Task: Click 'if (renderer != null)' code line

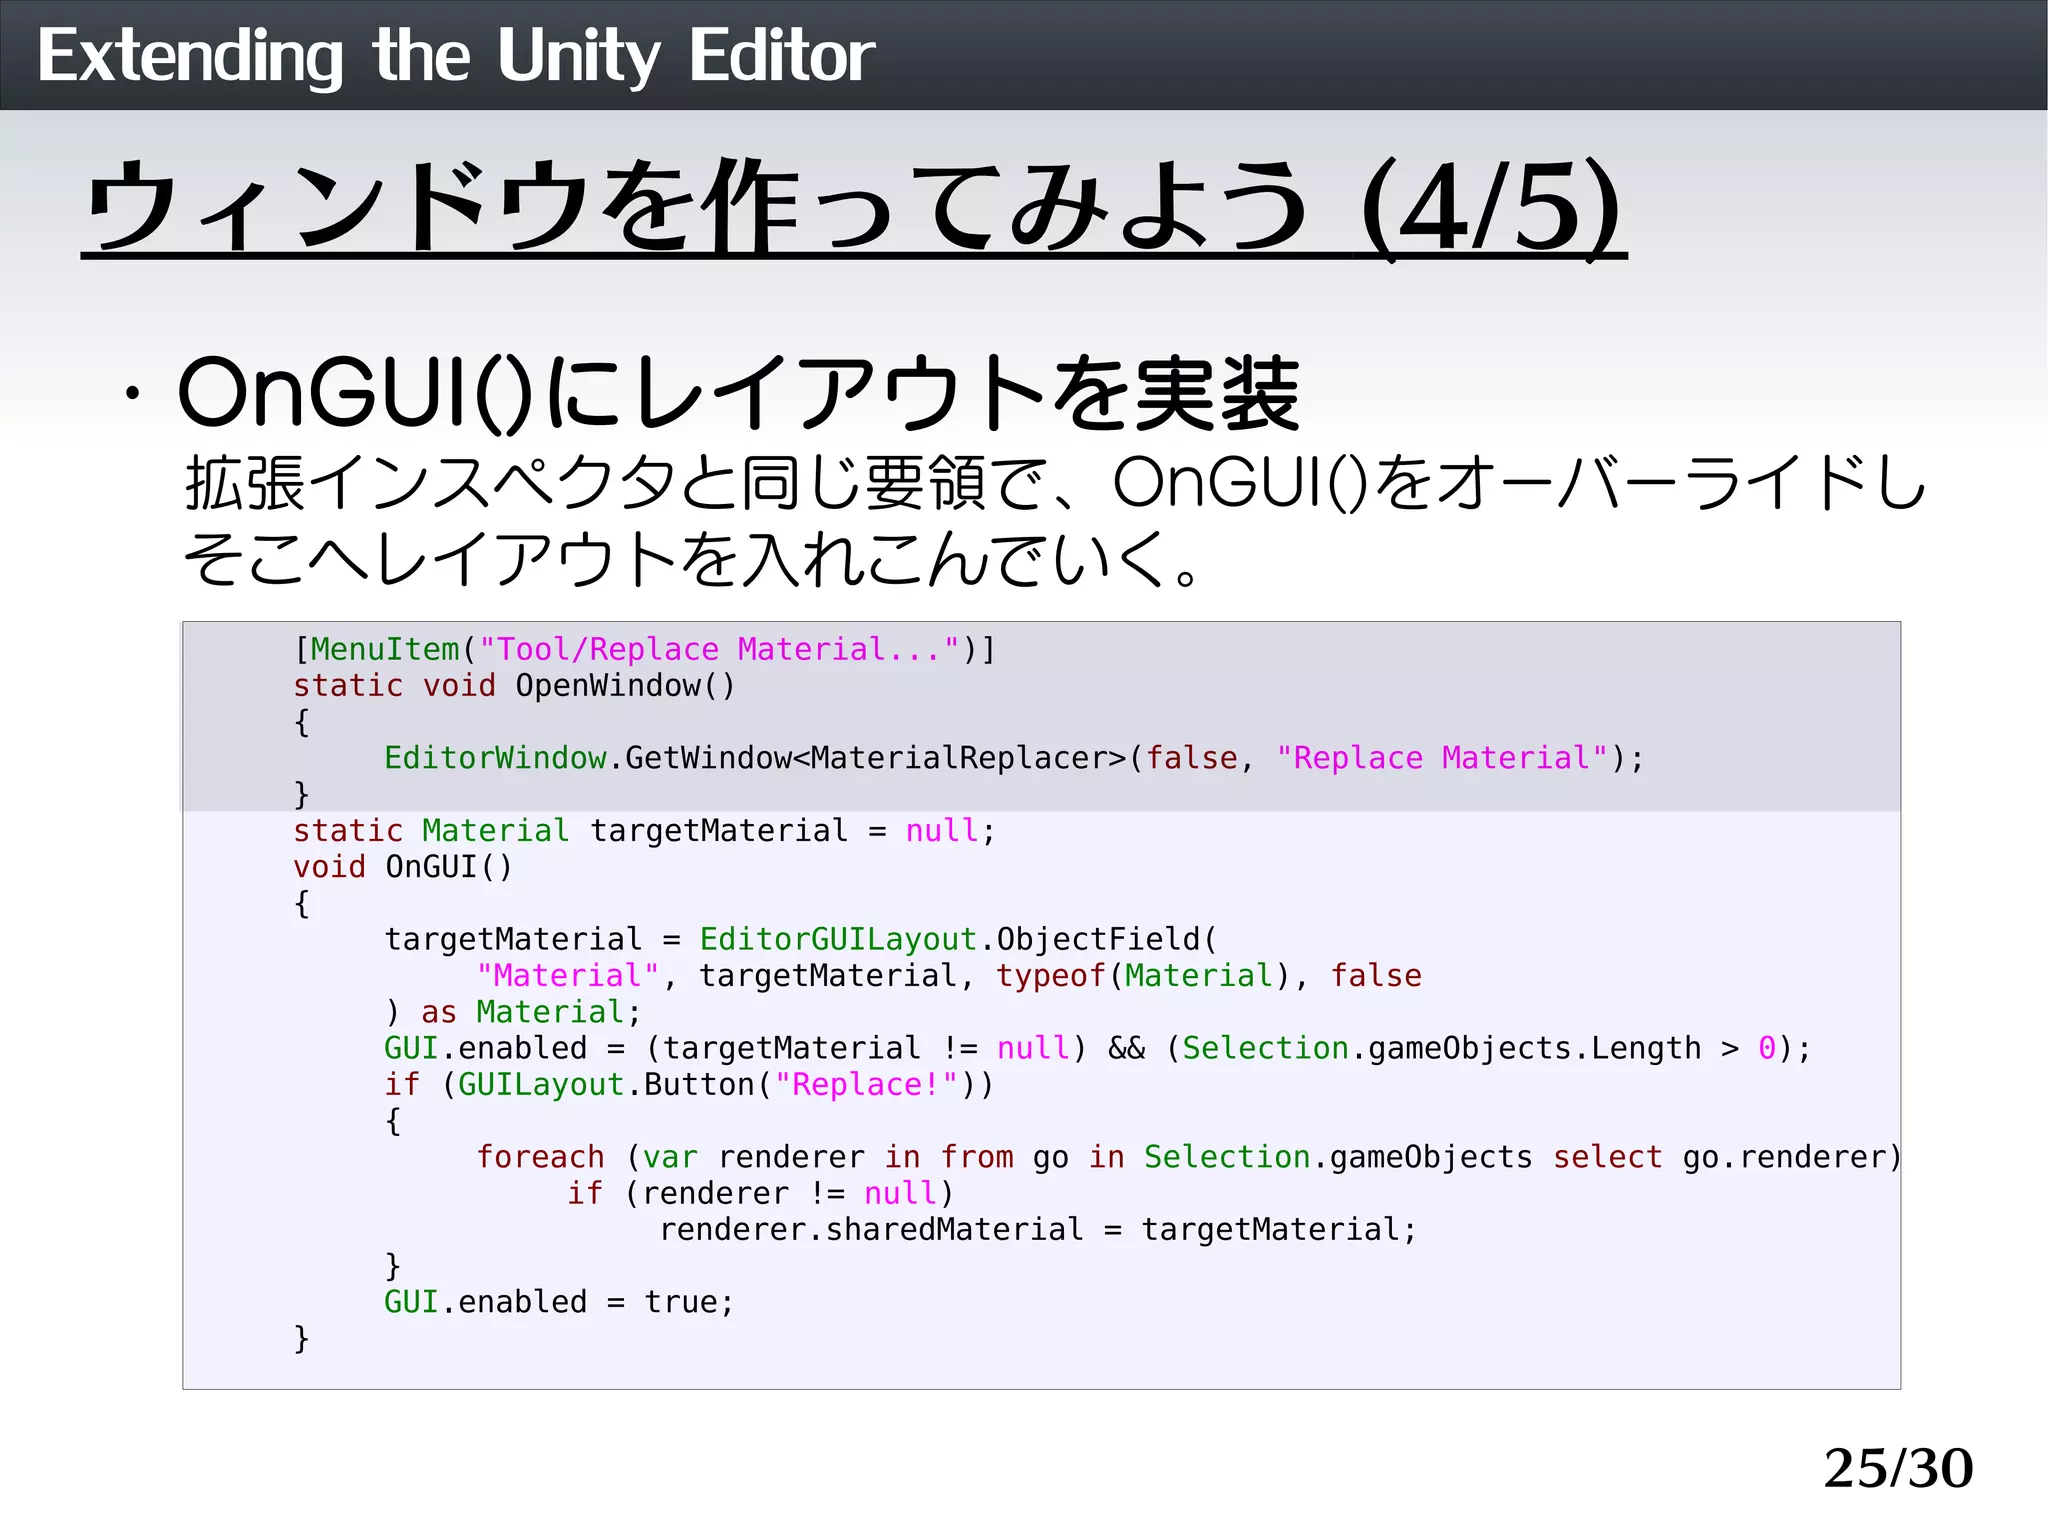Action: click(x=761, y=1193)
